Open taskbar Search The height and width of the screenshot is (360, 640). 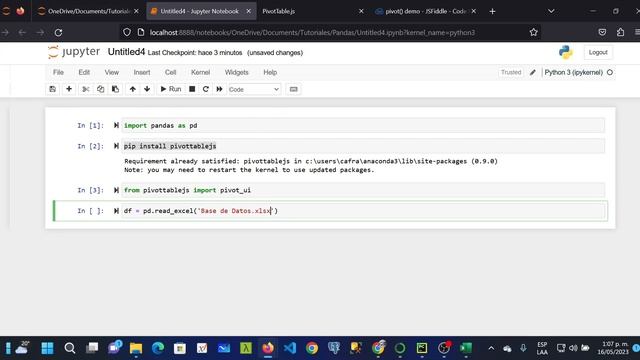[x=70, y=348]
